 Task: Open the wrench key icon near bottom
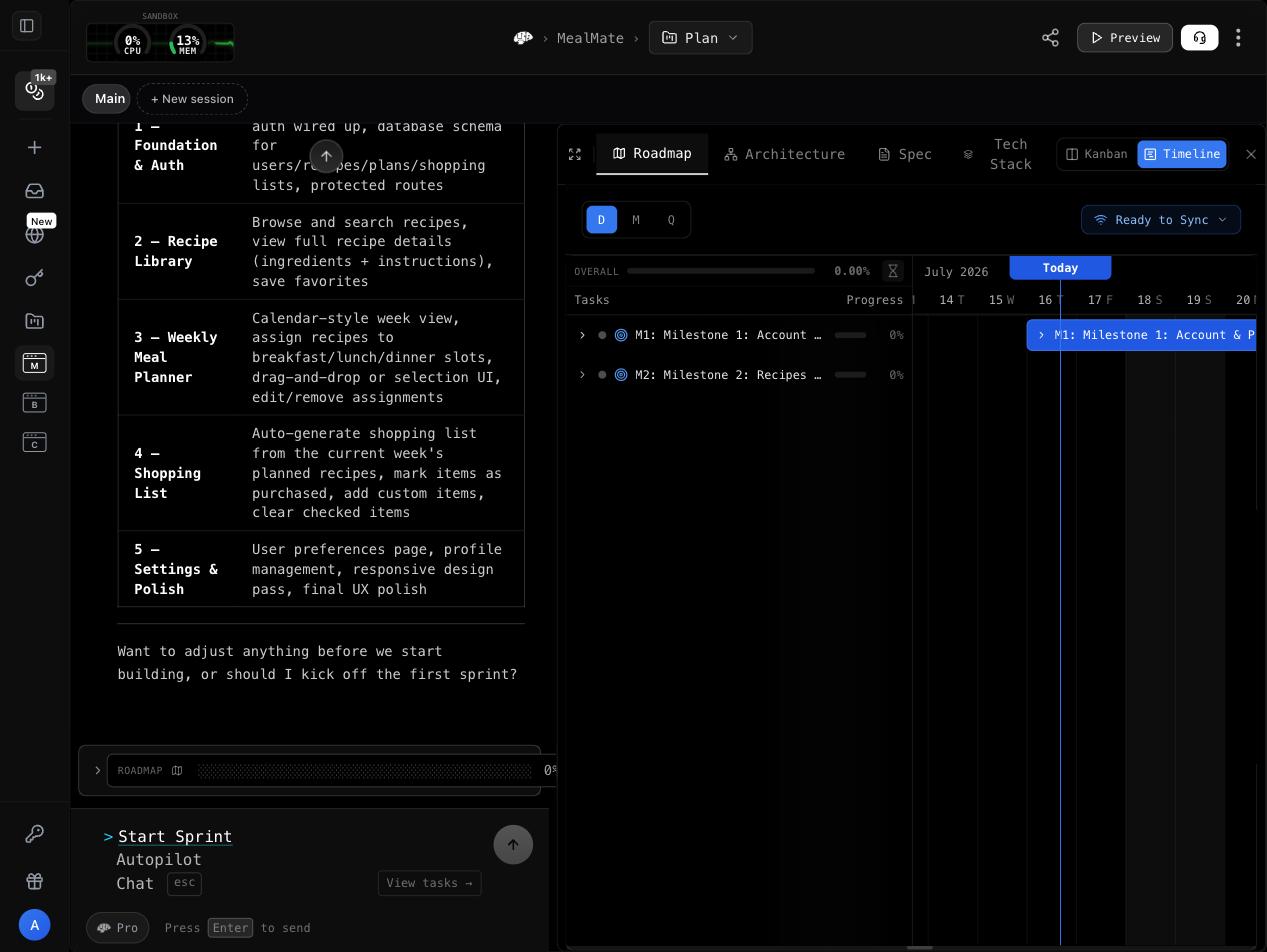pos(35,833)
